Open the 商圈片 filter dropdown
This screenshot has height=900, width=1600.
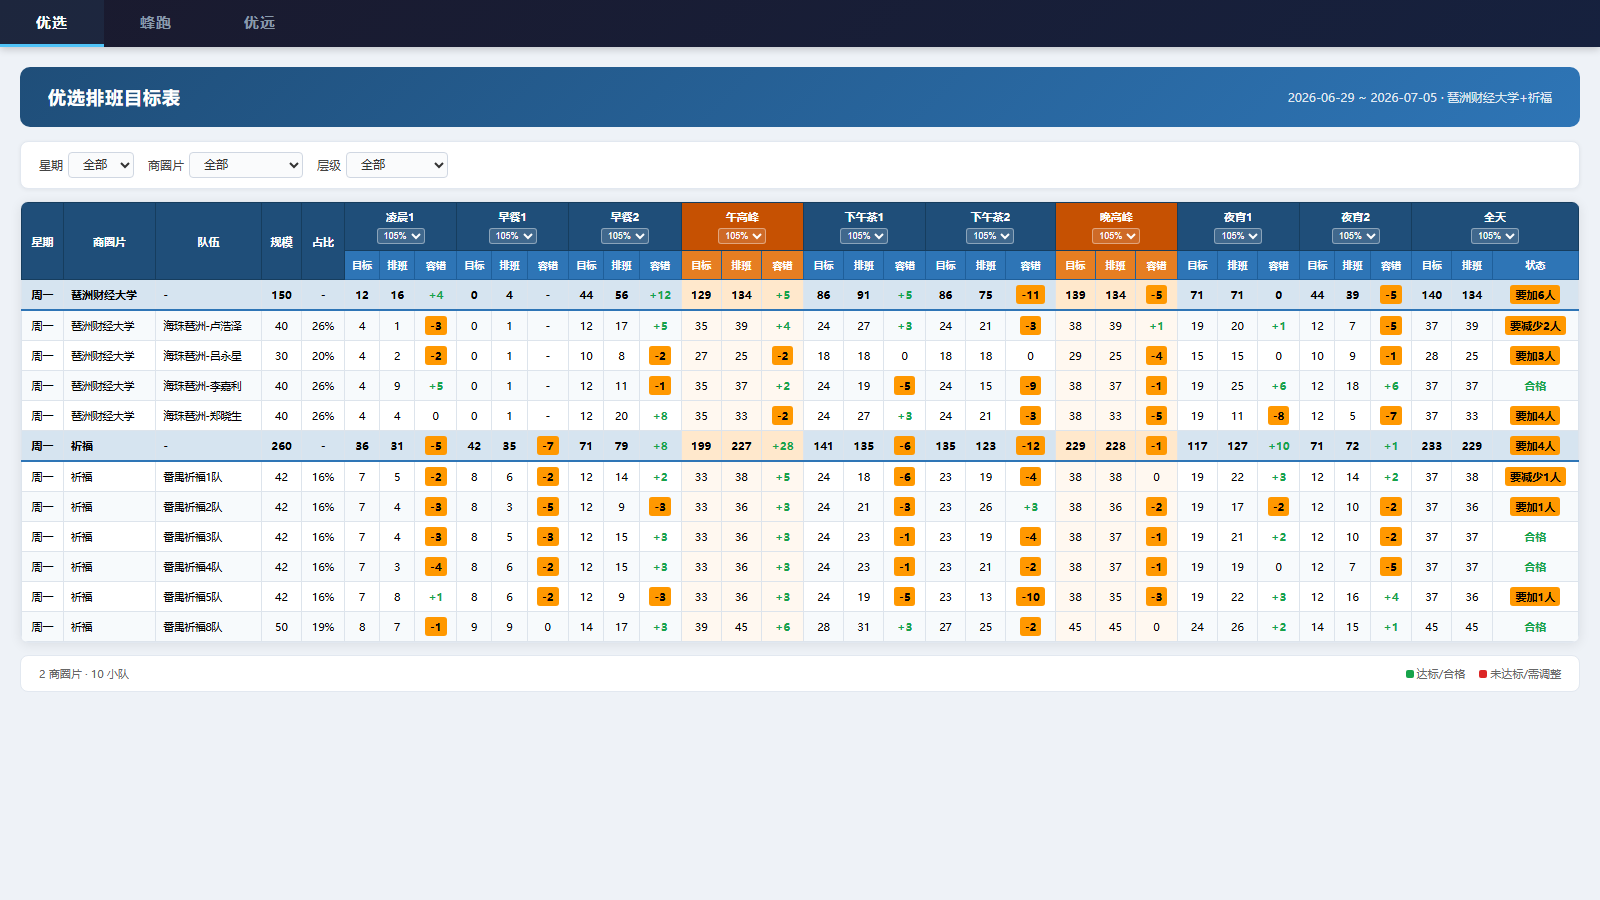pos(246,165)
